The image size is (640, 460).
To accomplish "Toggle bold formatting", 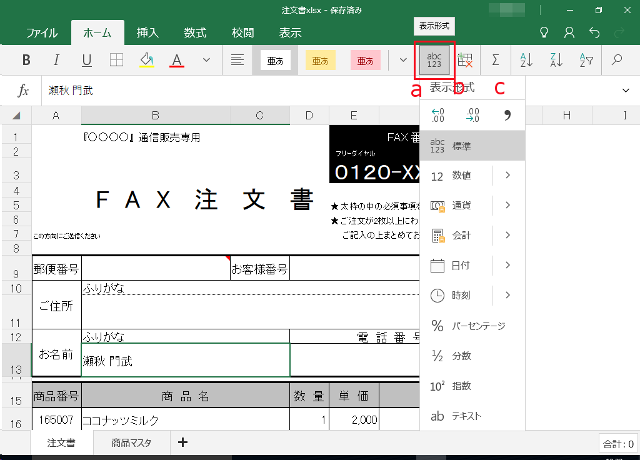I will (26, 60).
